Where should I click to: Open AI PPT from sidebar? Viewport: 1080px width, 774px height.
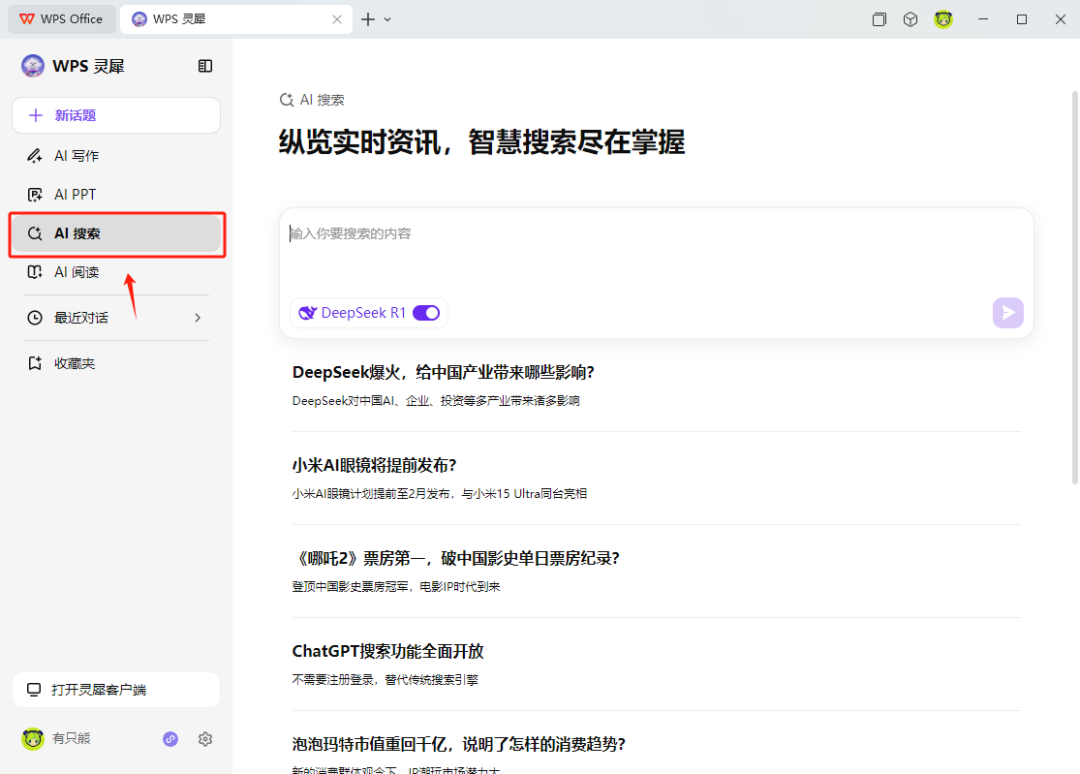click(x=116, y=194)
